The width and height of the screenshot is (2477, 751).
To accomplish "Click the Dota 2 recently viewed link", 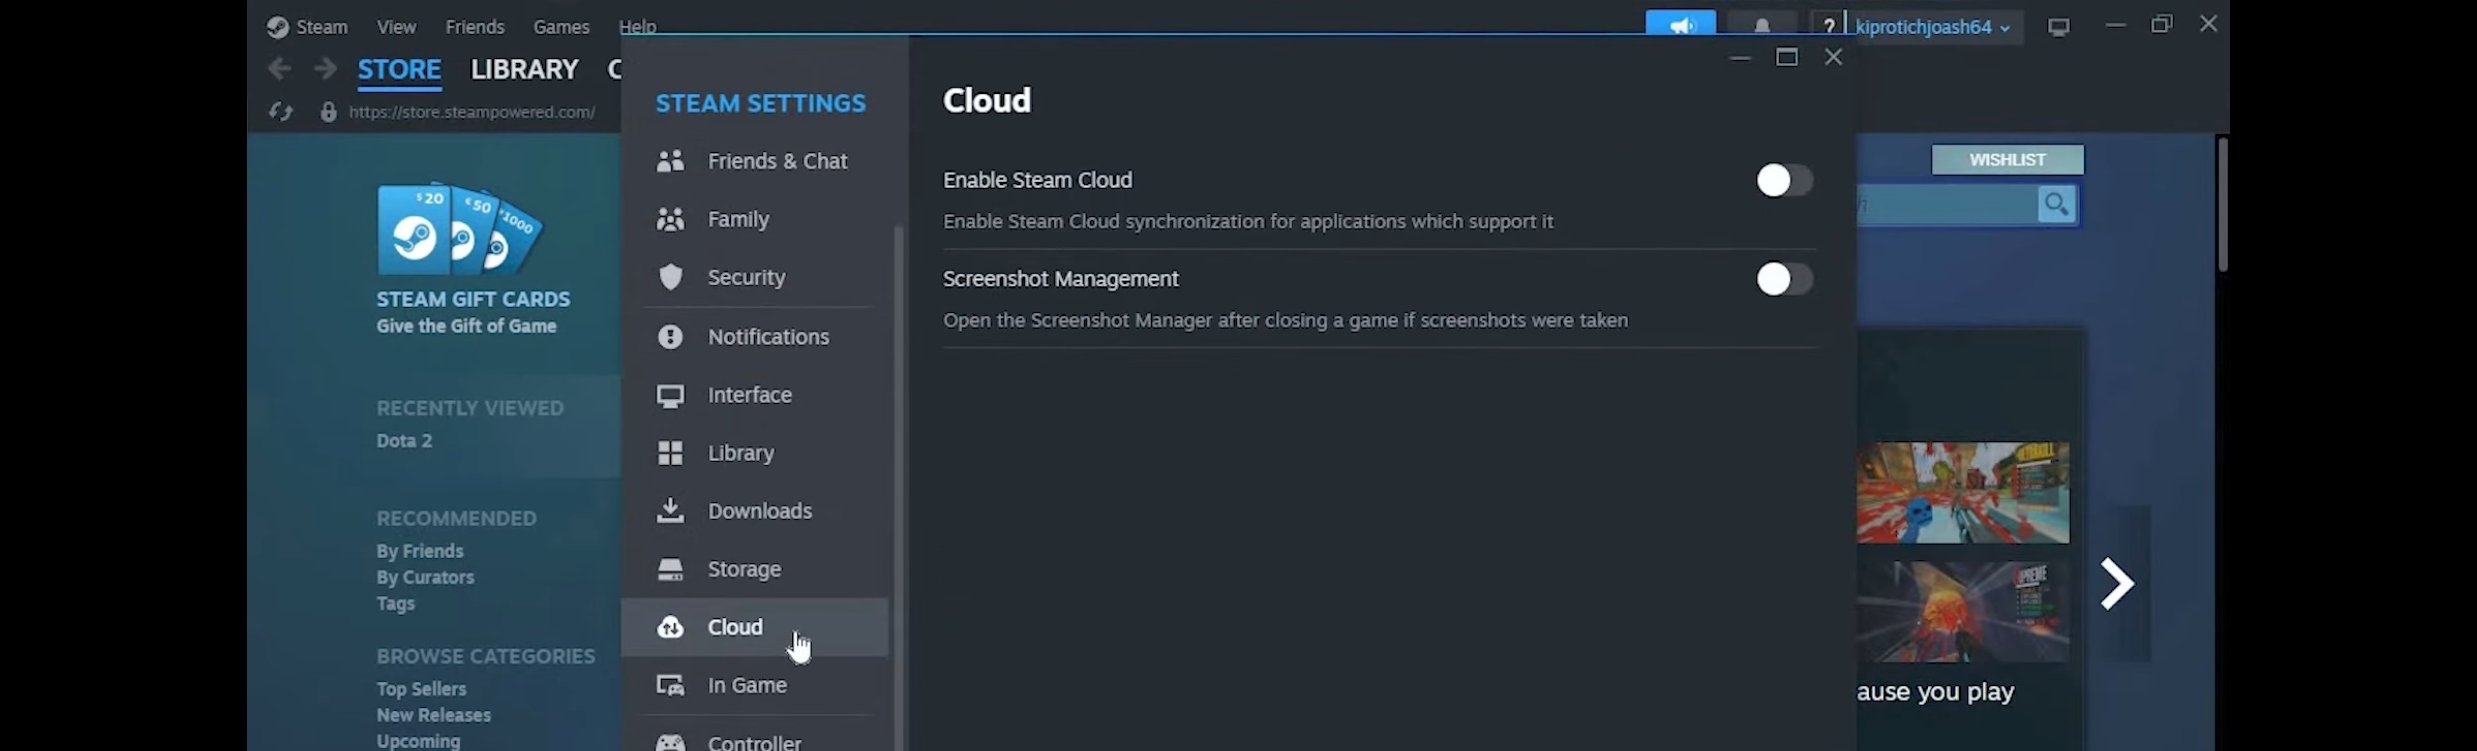I will tap(404, 441).
